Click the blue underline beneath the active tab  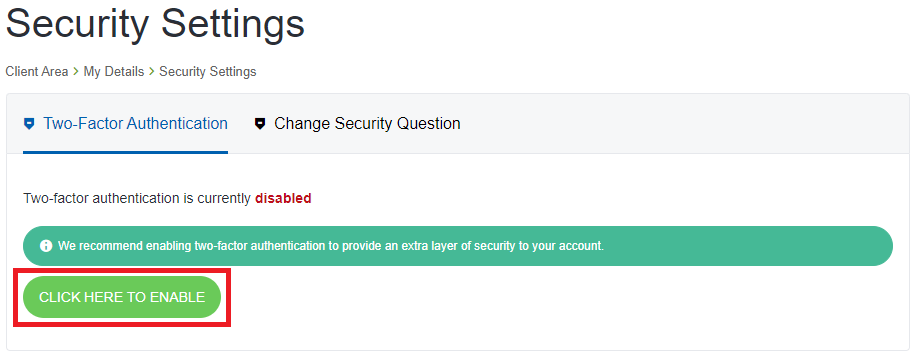126,152
